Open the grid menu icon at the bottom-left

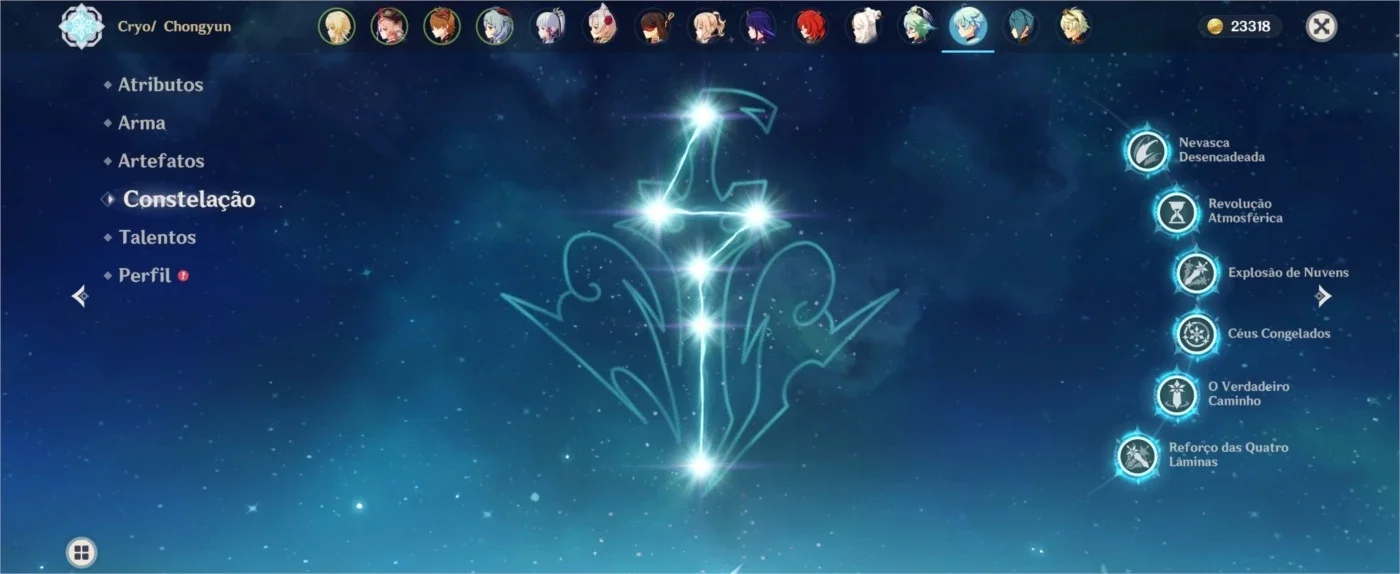pos(82,552)
